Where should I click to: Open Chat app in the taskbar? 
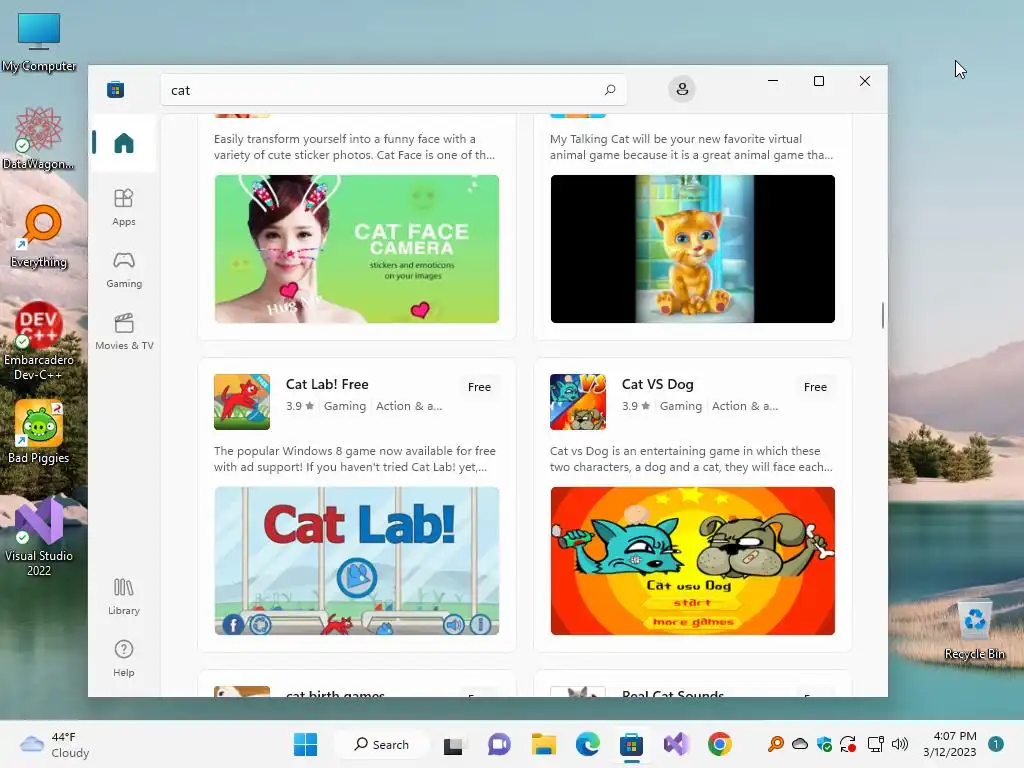coord(499,744)
